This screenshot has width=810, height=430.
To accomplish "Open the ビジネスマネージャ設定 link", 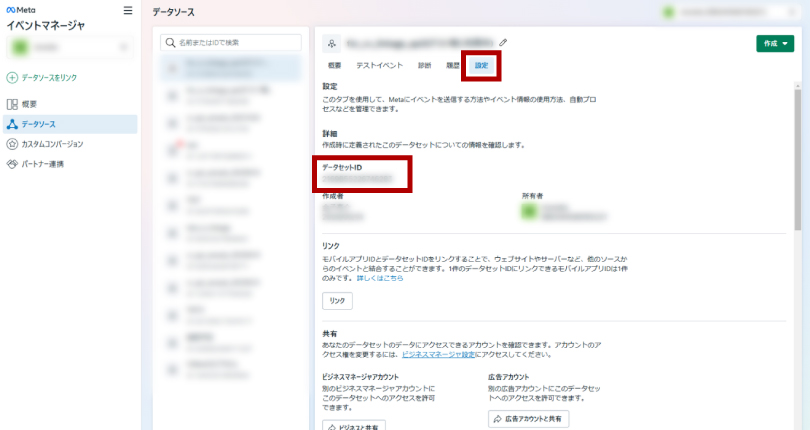I will click(x=438, y=355).
